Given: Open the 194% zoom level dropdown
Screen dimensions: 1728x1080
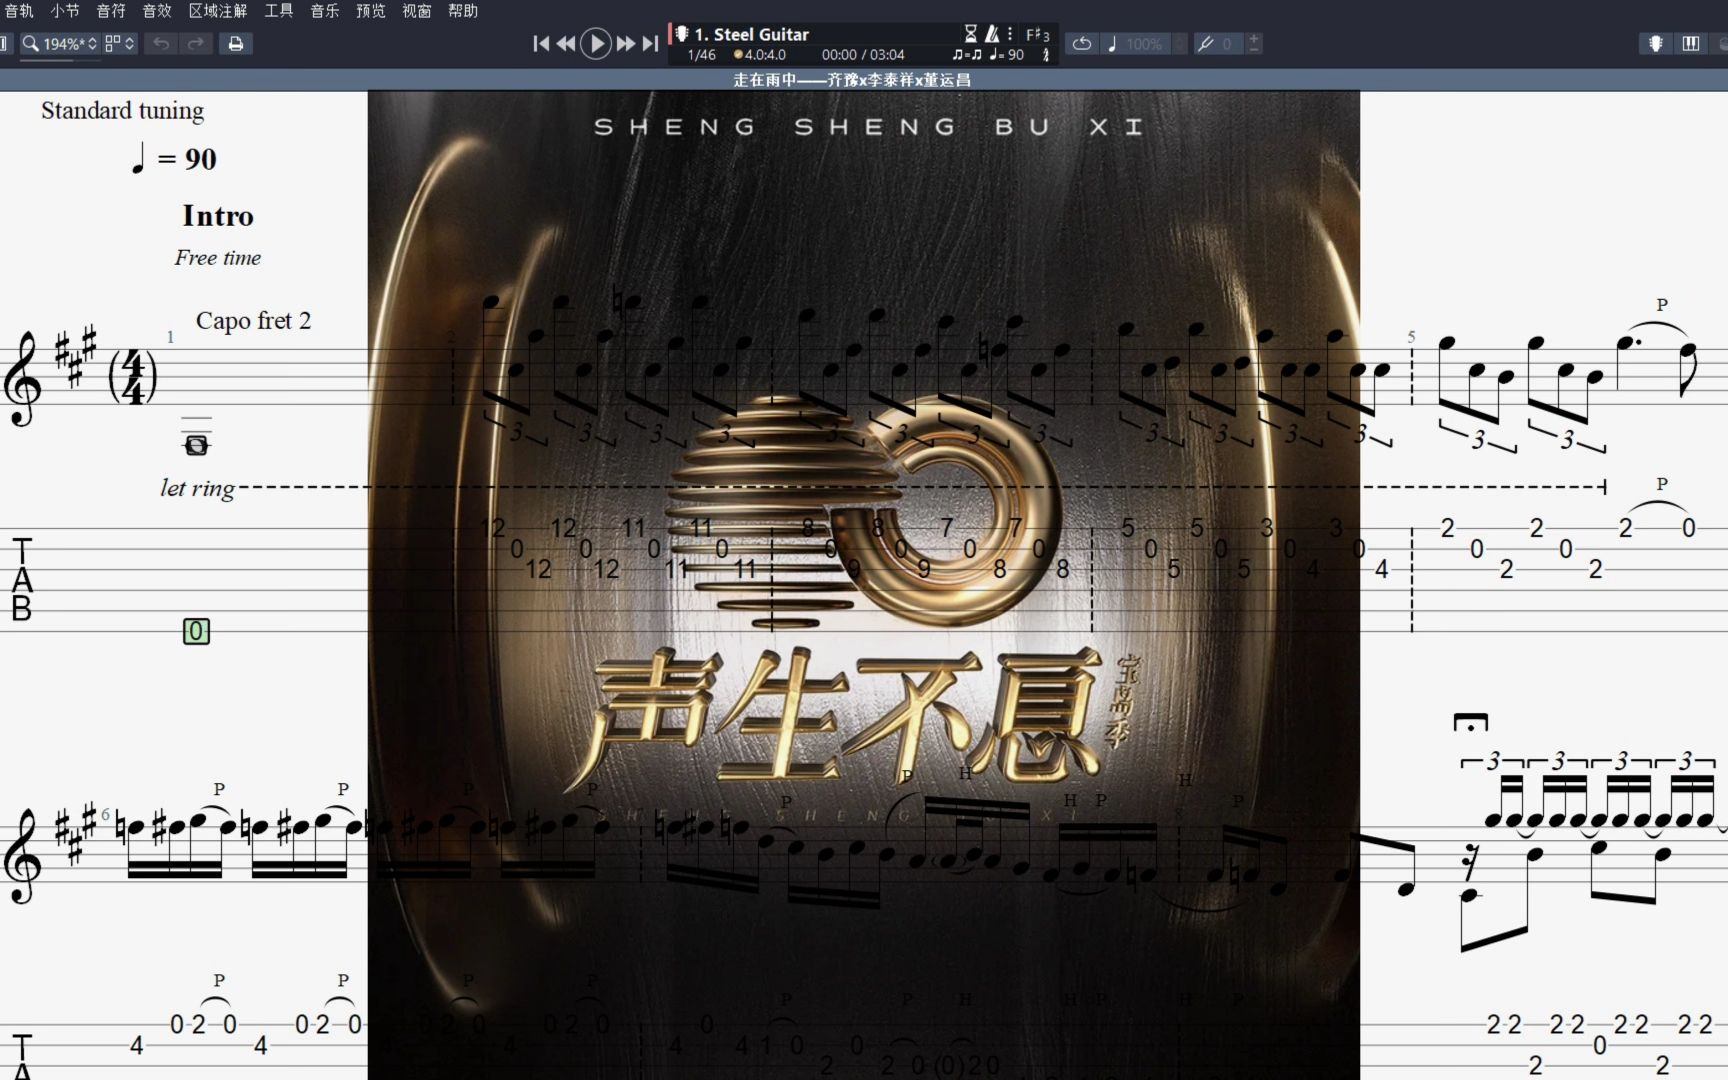Looking at the screenshot, I should [69, 44].
